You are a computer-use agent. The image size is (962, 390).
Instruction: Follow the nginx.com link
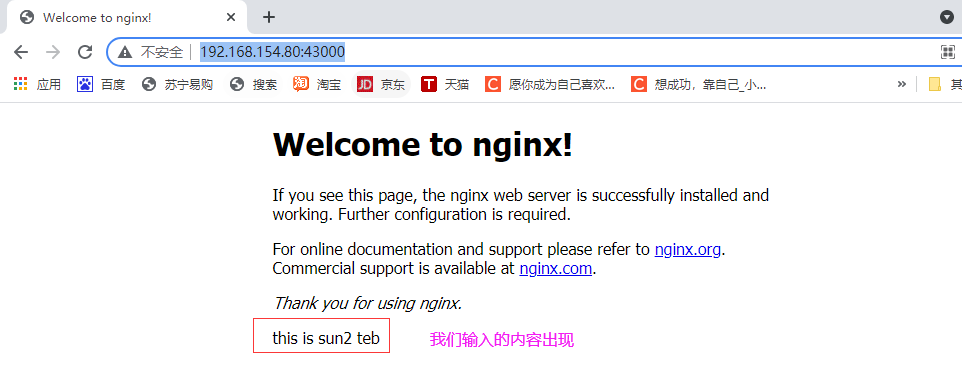555,269
